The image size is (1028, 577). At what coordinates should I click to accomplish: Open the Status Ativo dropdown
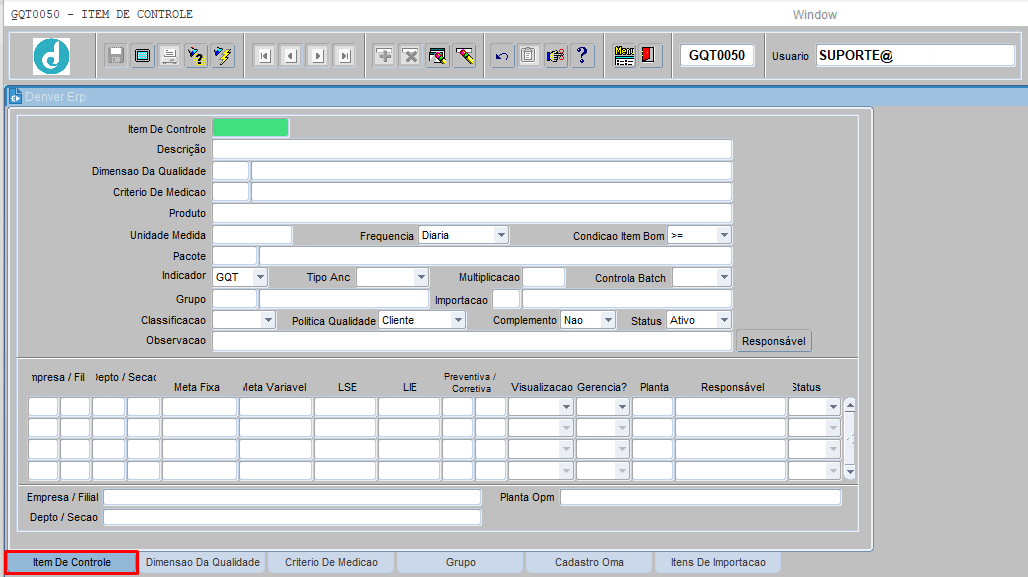(x=723, y=321)
